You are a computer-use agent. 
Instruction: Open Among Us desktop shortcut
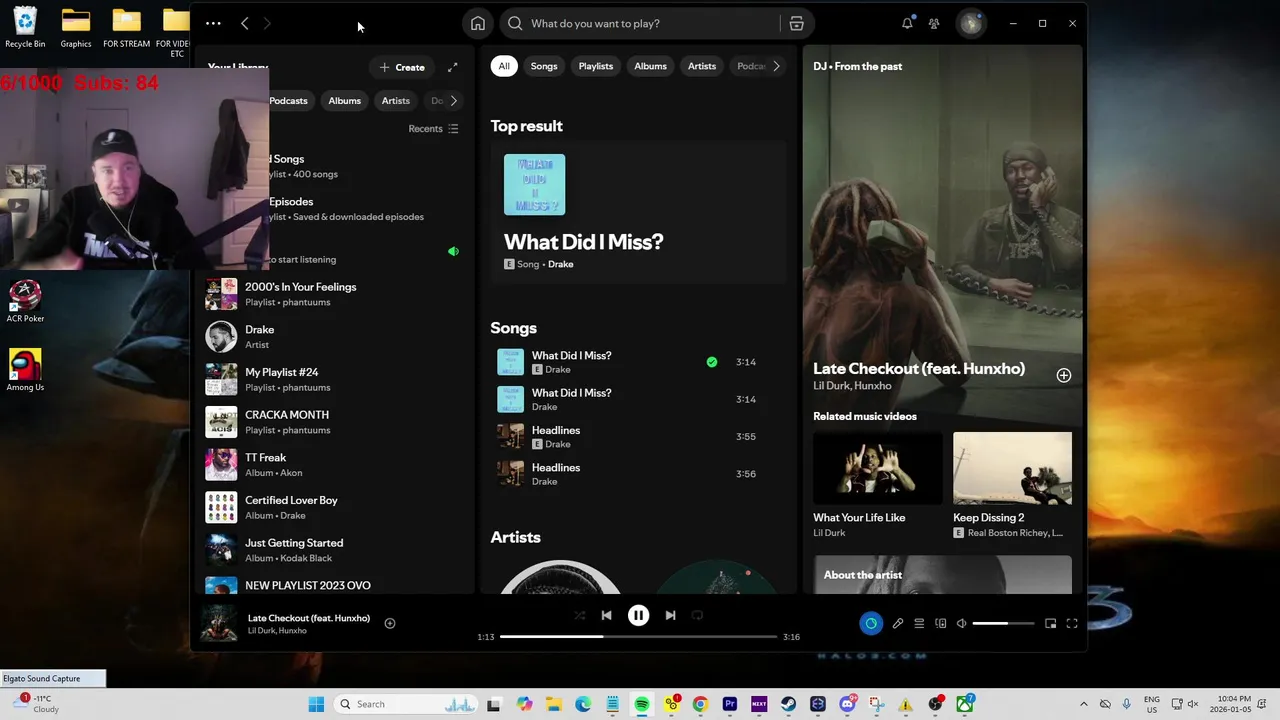25,370
